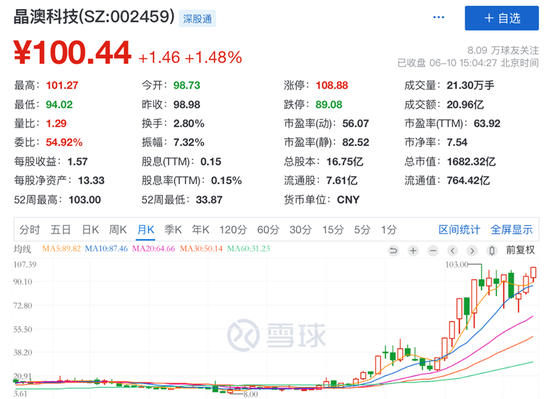Image resolution: width=550 pixels, height=399 pixels.
Task: Switch to the 分时 chart tab
Action: tap(29, 230)
